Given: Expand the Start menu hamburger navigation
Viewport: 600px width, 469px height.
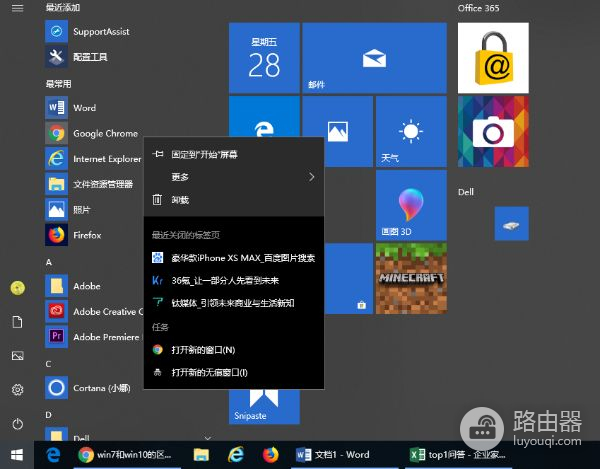Looking at the screenshot, I should 17,8.
